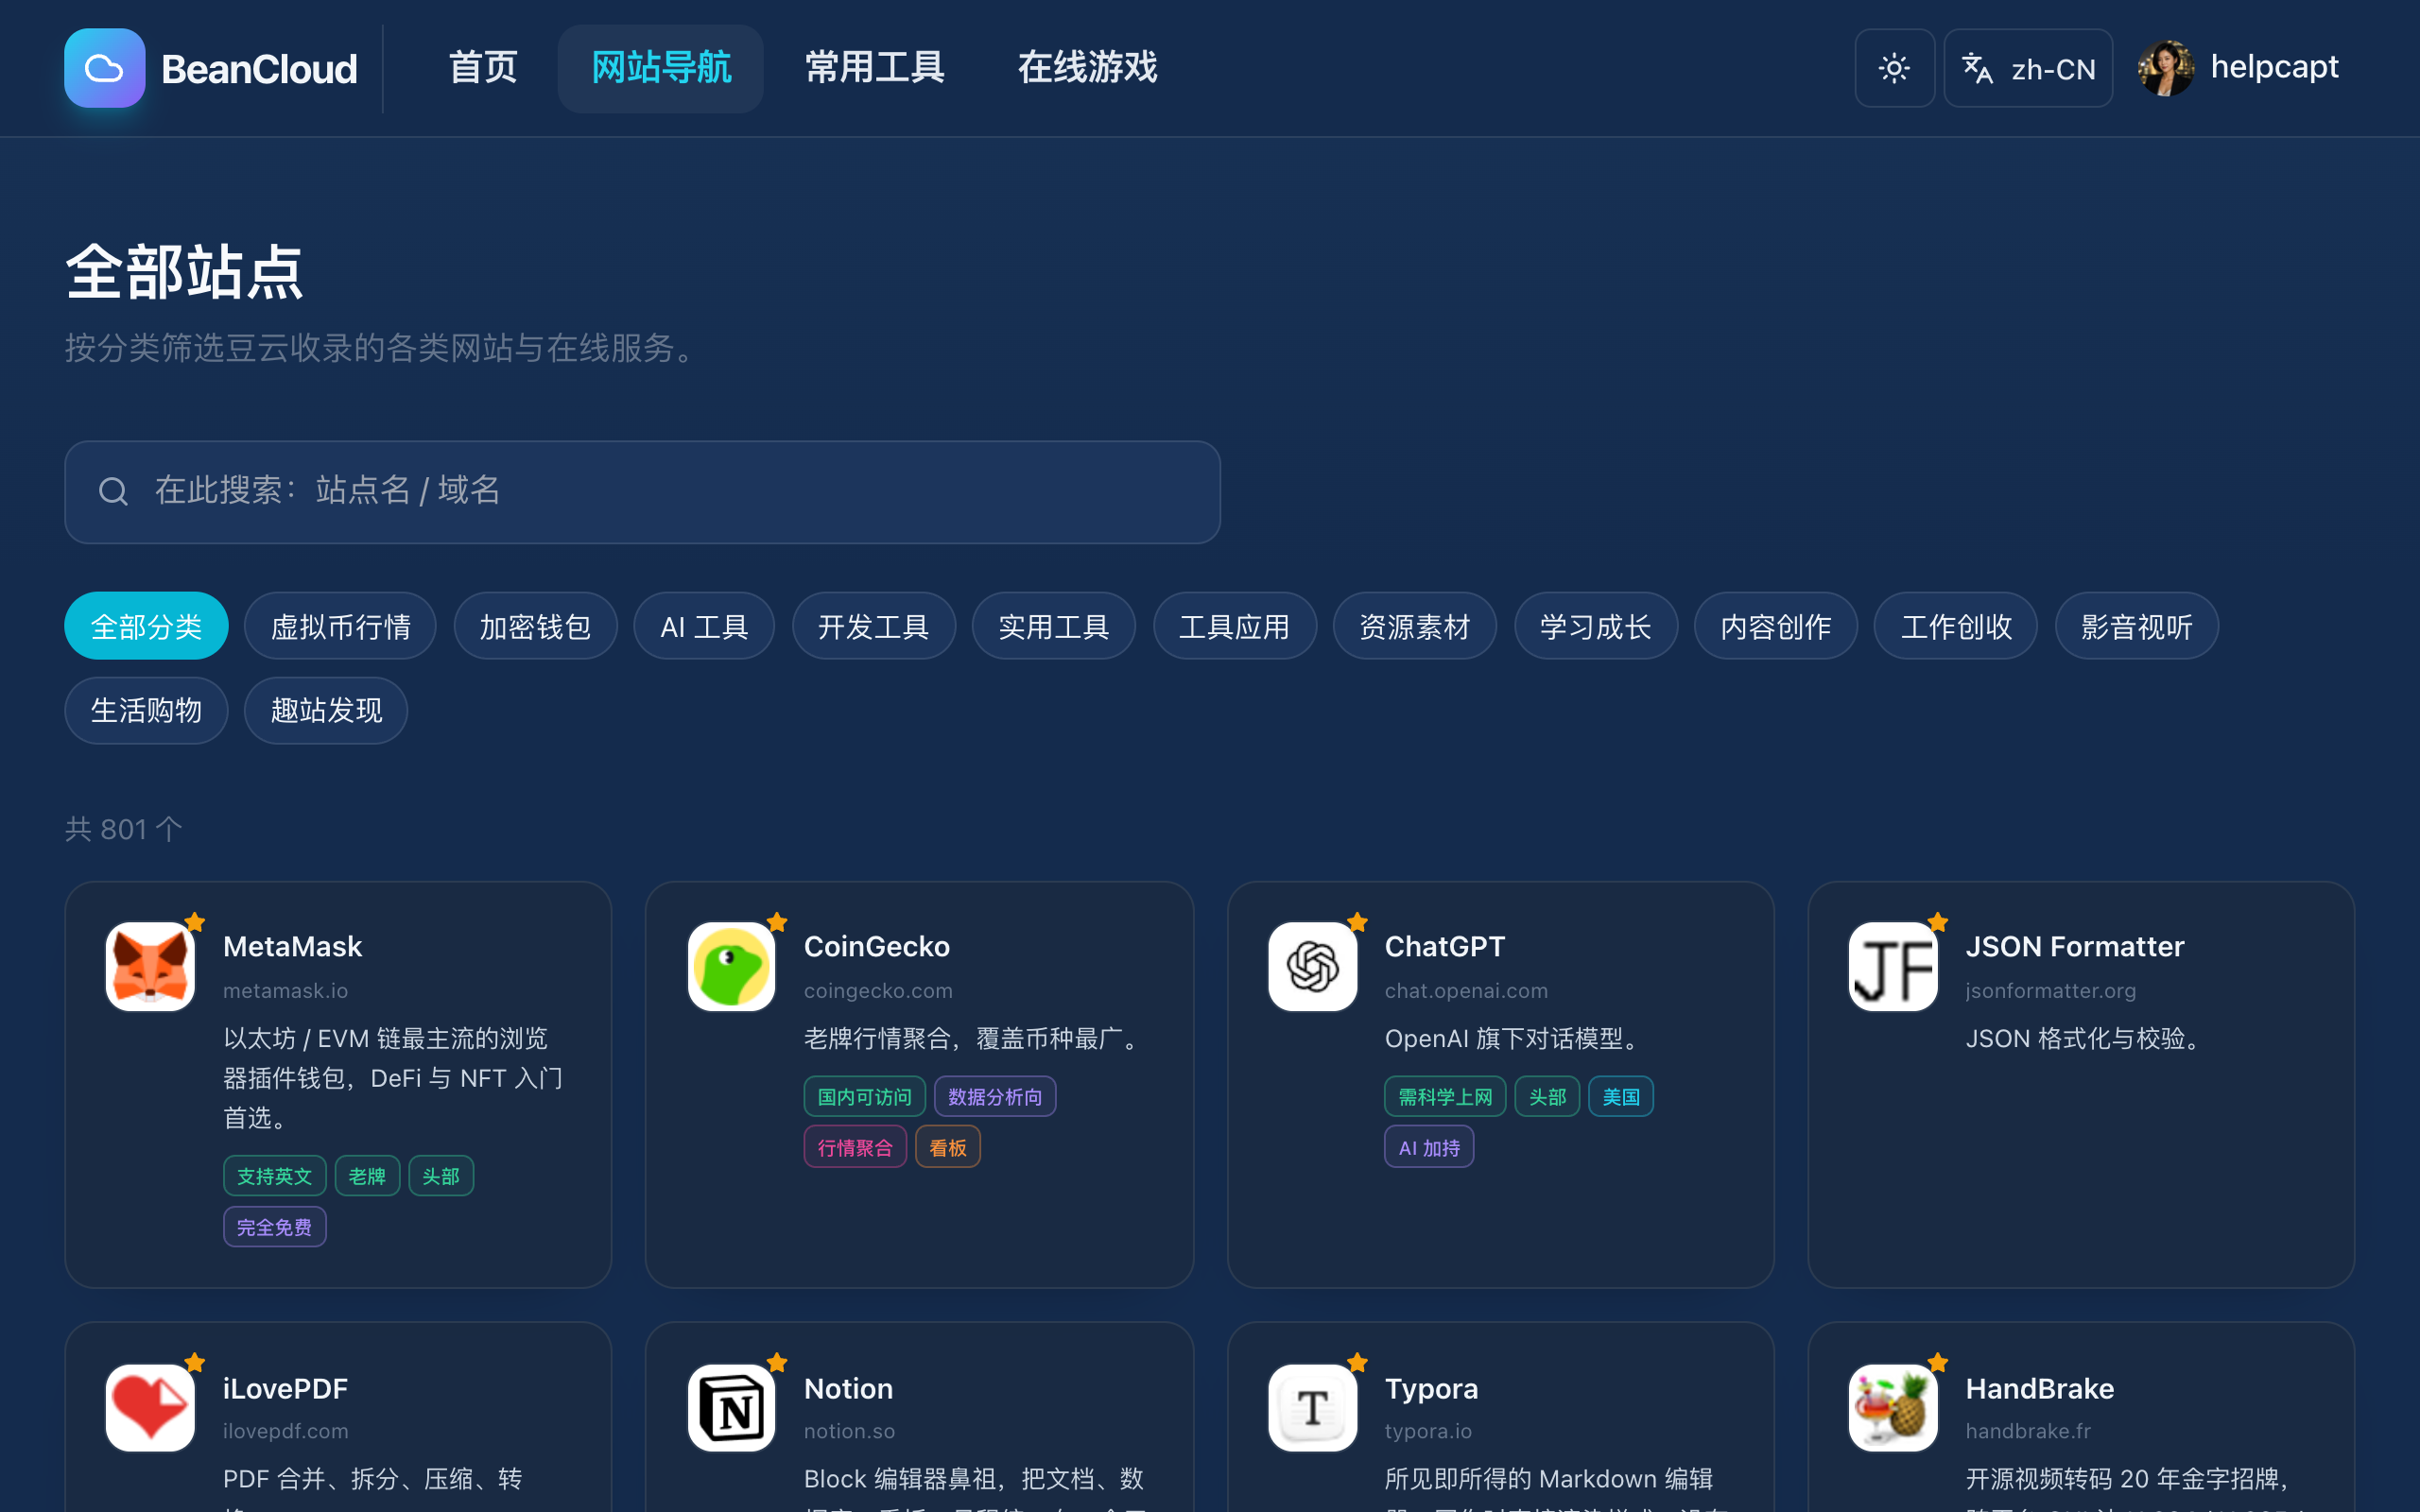Focus the 站点名 / 域名 search field

coord(642,491)
